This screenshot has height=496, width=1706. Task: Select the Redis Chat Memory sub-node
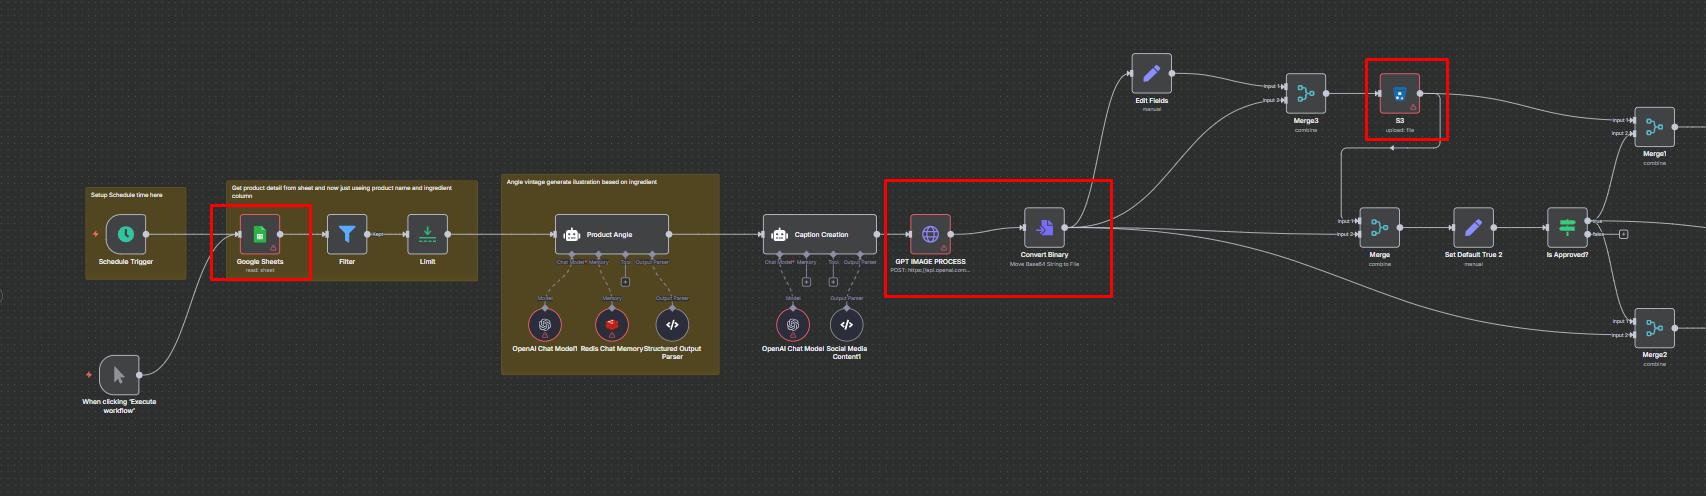point(612,324)
